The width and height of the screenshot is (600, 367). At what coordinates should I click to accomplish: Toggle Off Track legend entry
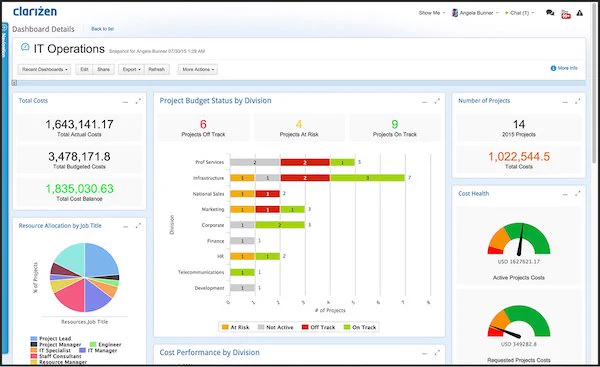tap(318, 328)
